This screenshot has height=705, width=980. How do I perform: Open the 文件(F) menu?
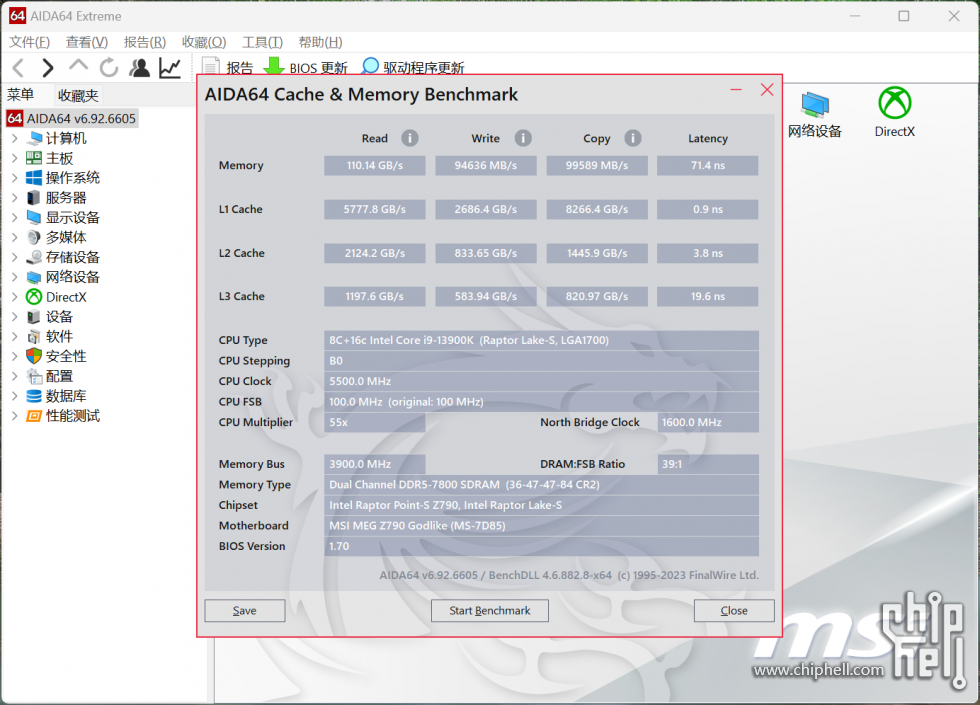[29, 42]
